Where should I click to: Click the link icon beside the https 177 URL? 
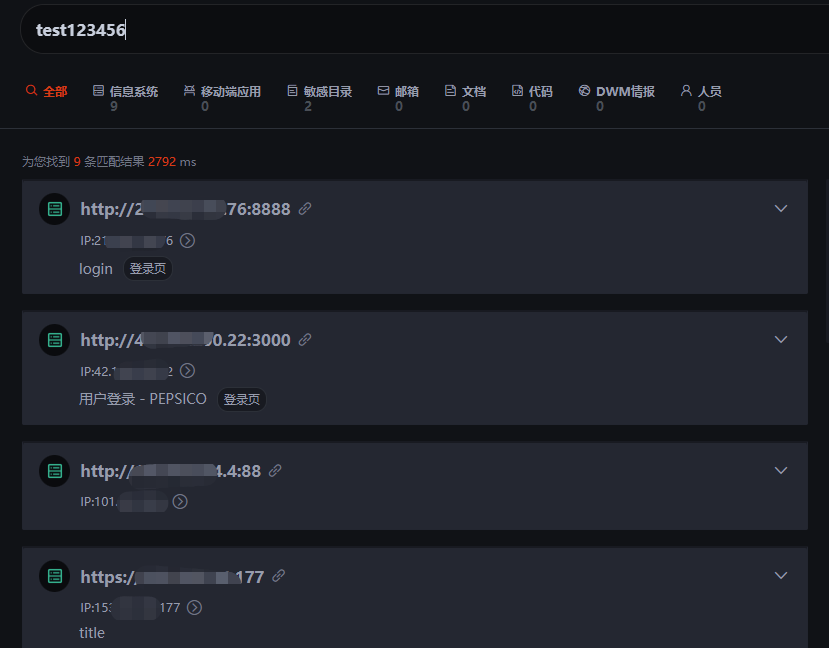click(279, 576)
